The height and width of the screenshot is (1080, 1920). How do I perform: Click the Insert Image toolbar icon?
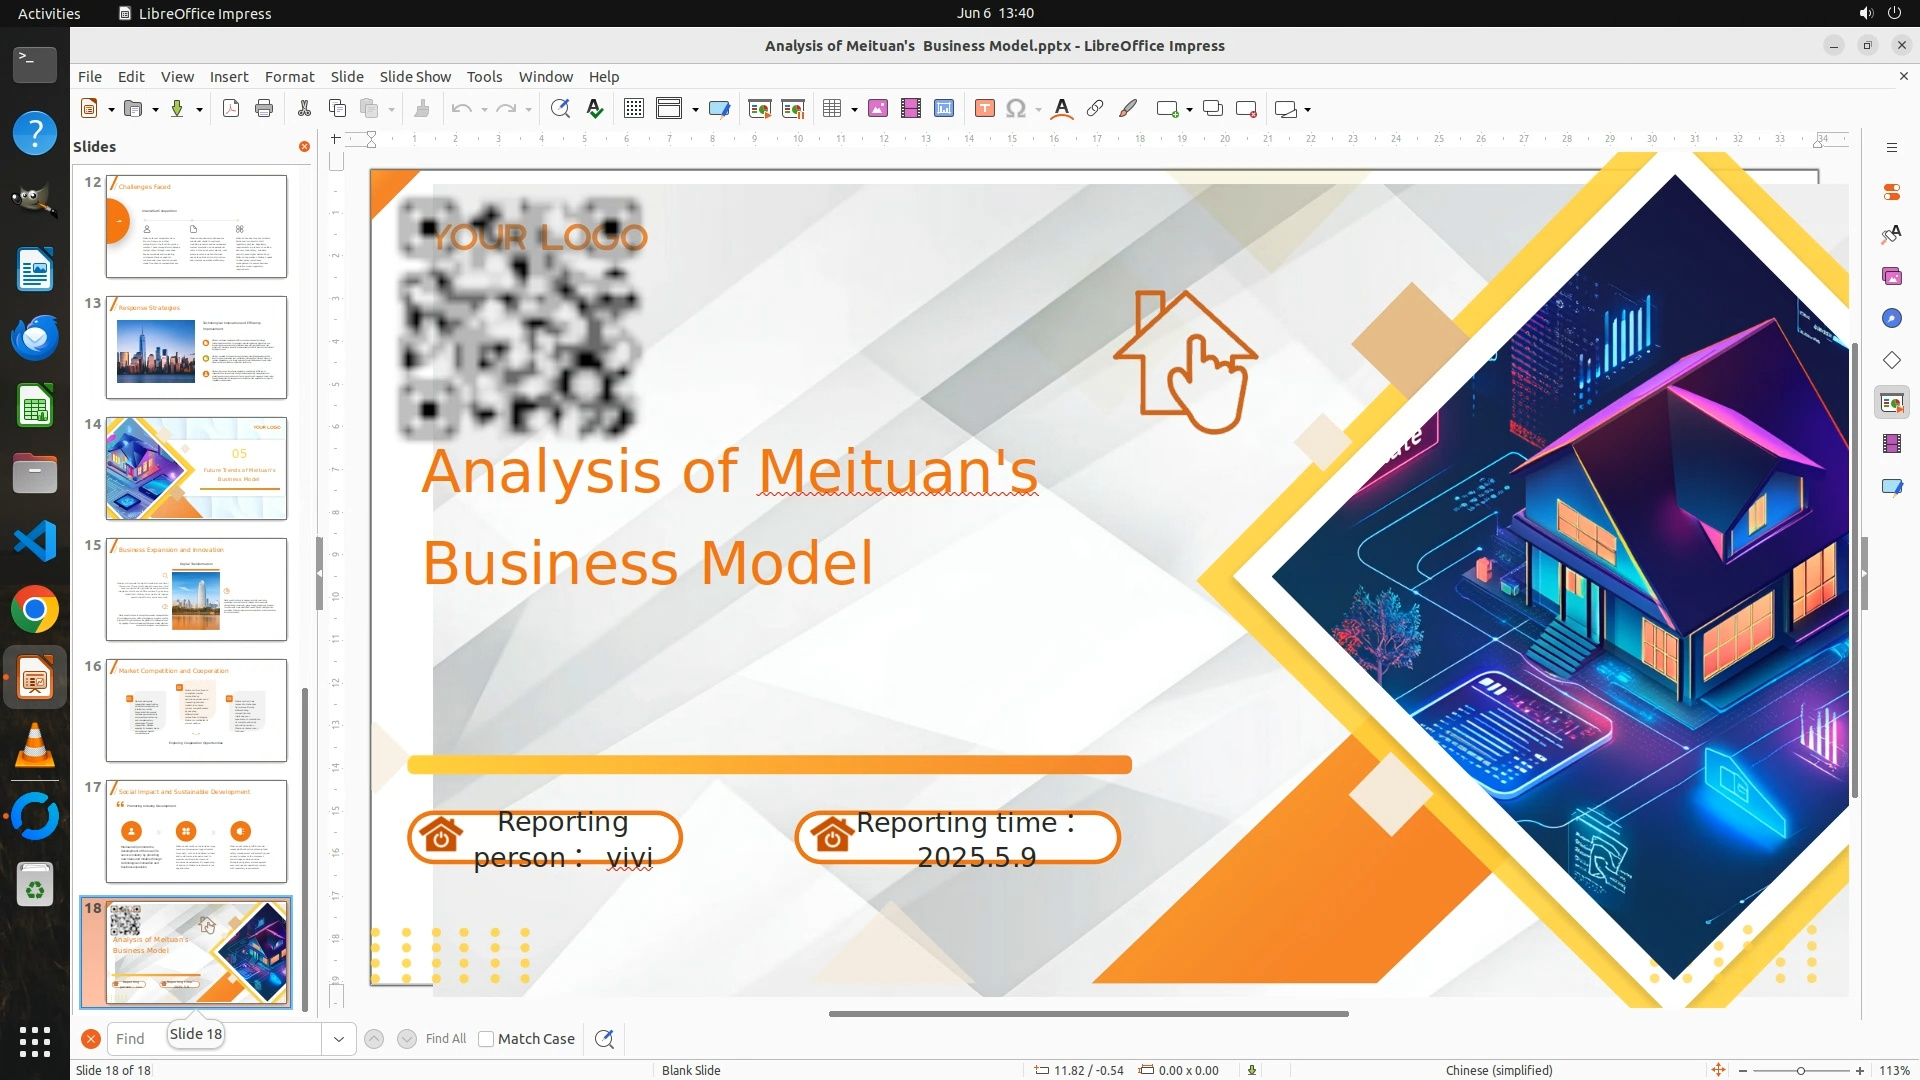click(x=878, y=109)
